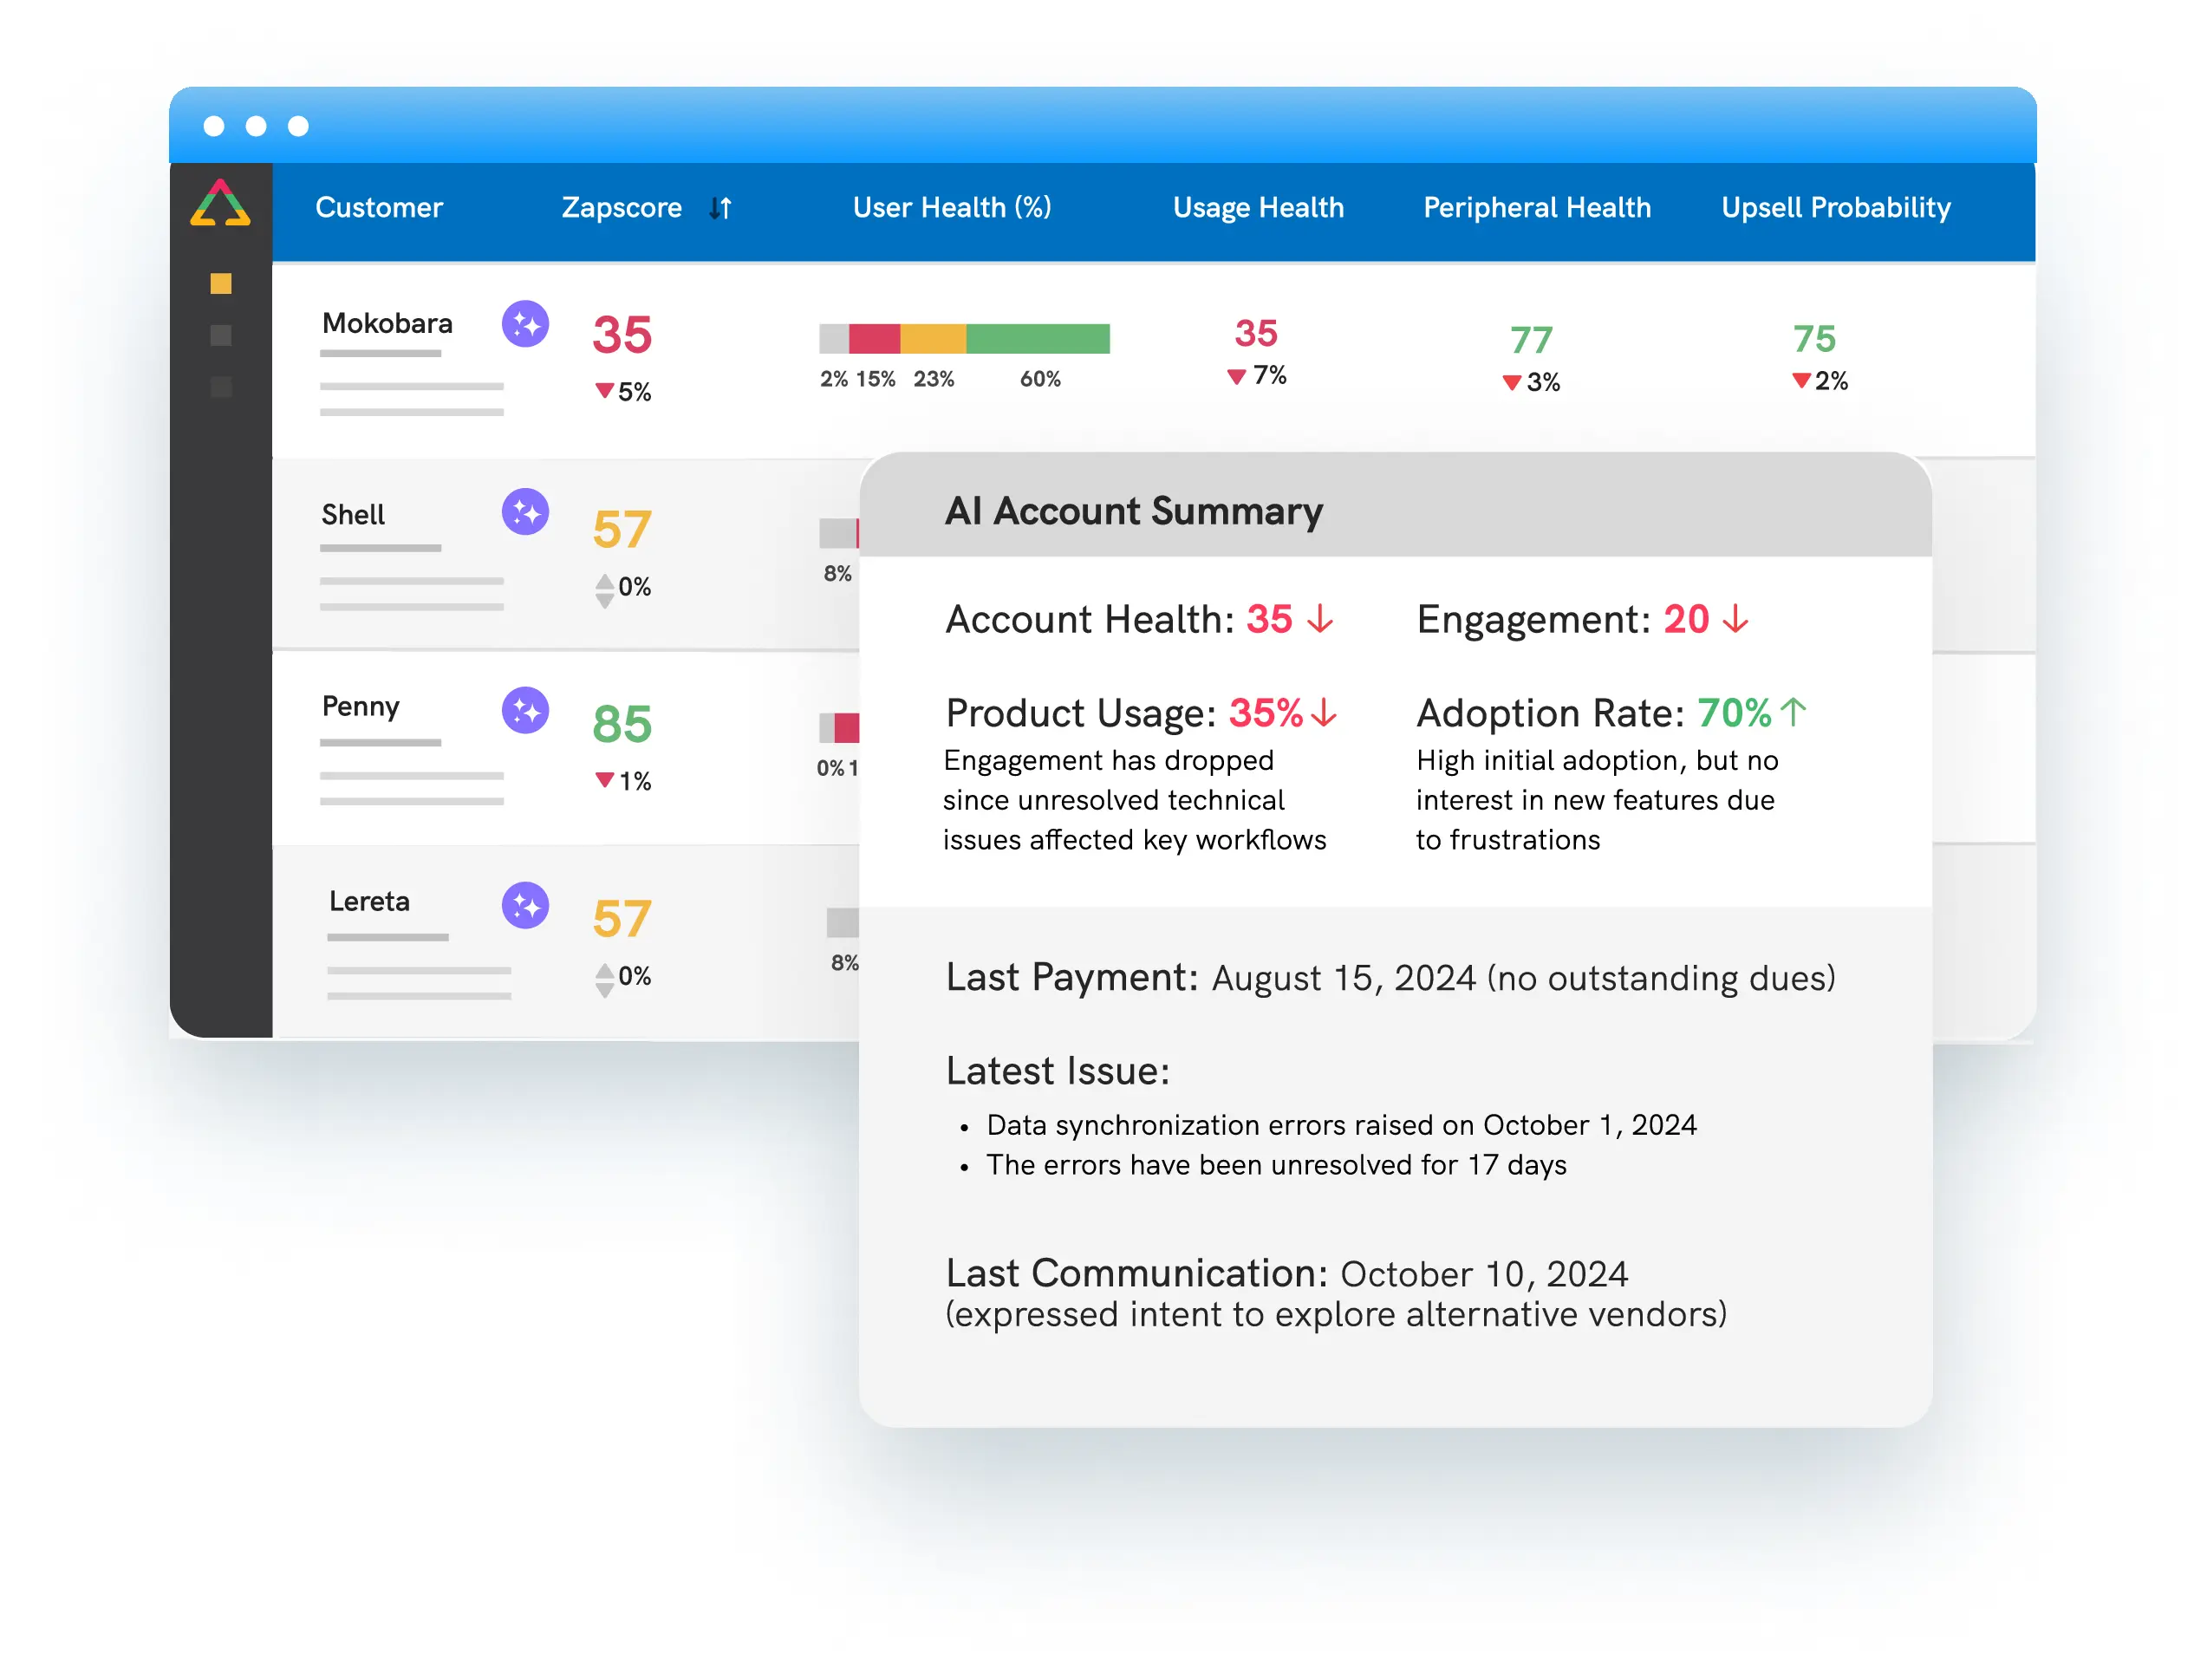Screen dimensions: 2207x1680
Task: Click the 15% label under Mokobara's bar
Action: click(875, 379)
